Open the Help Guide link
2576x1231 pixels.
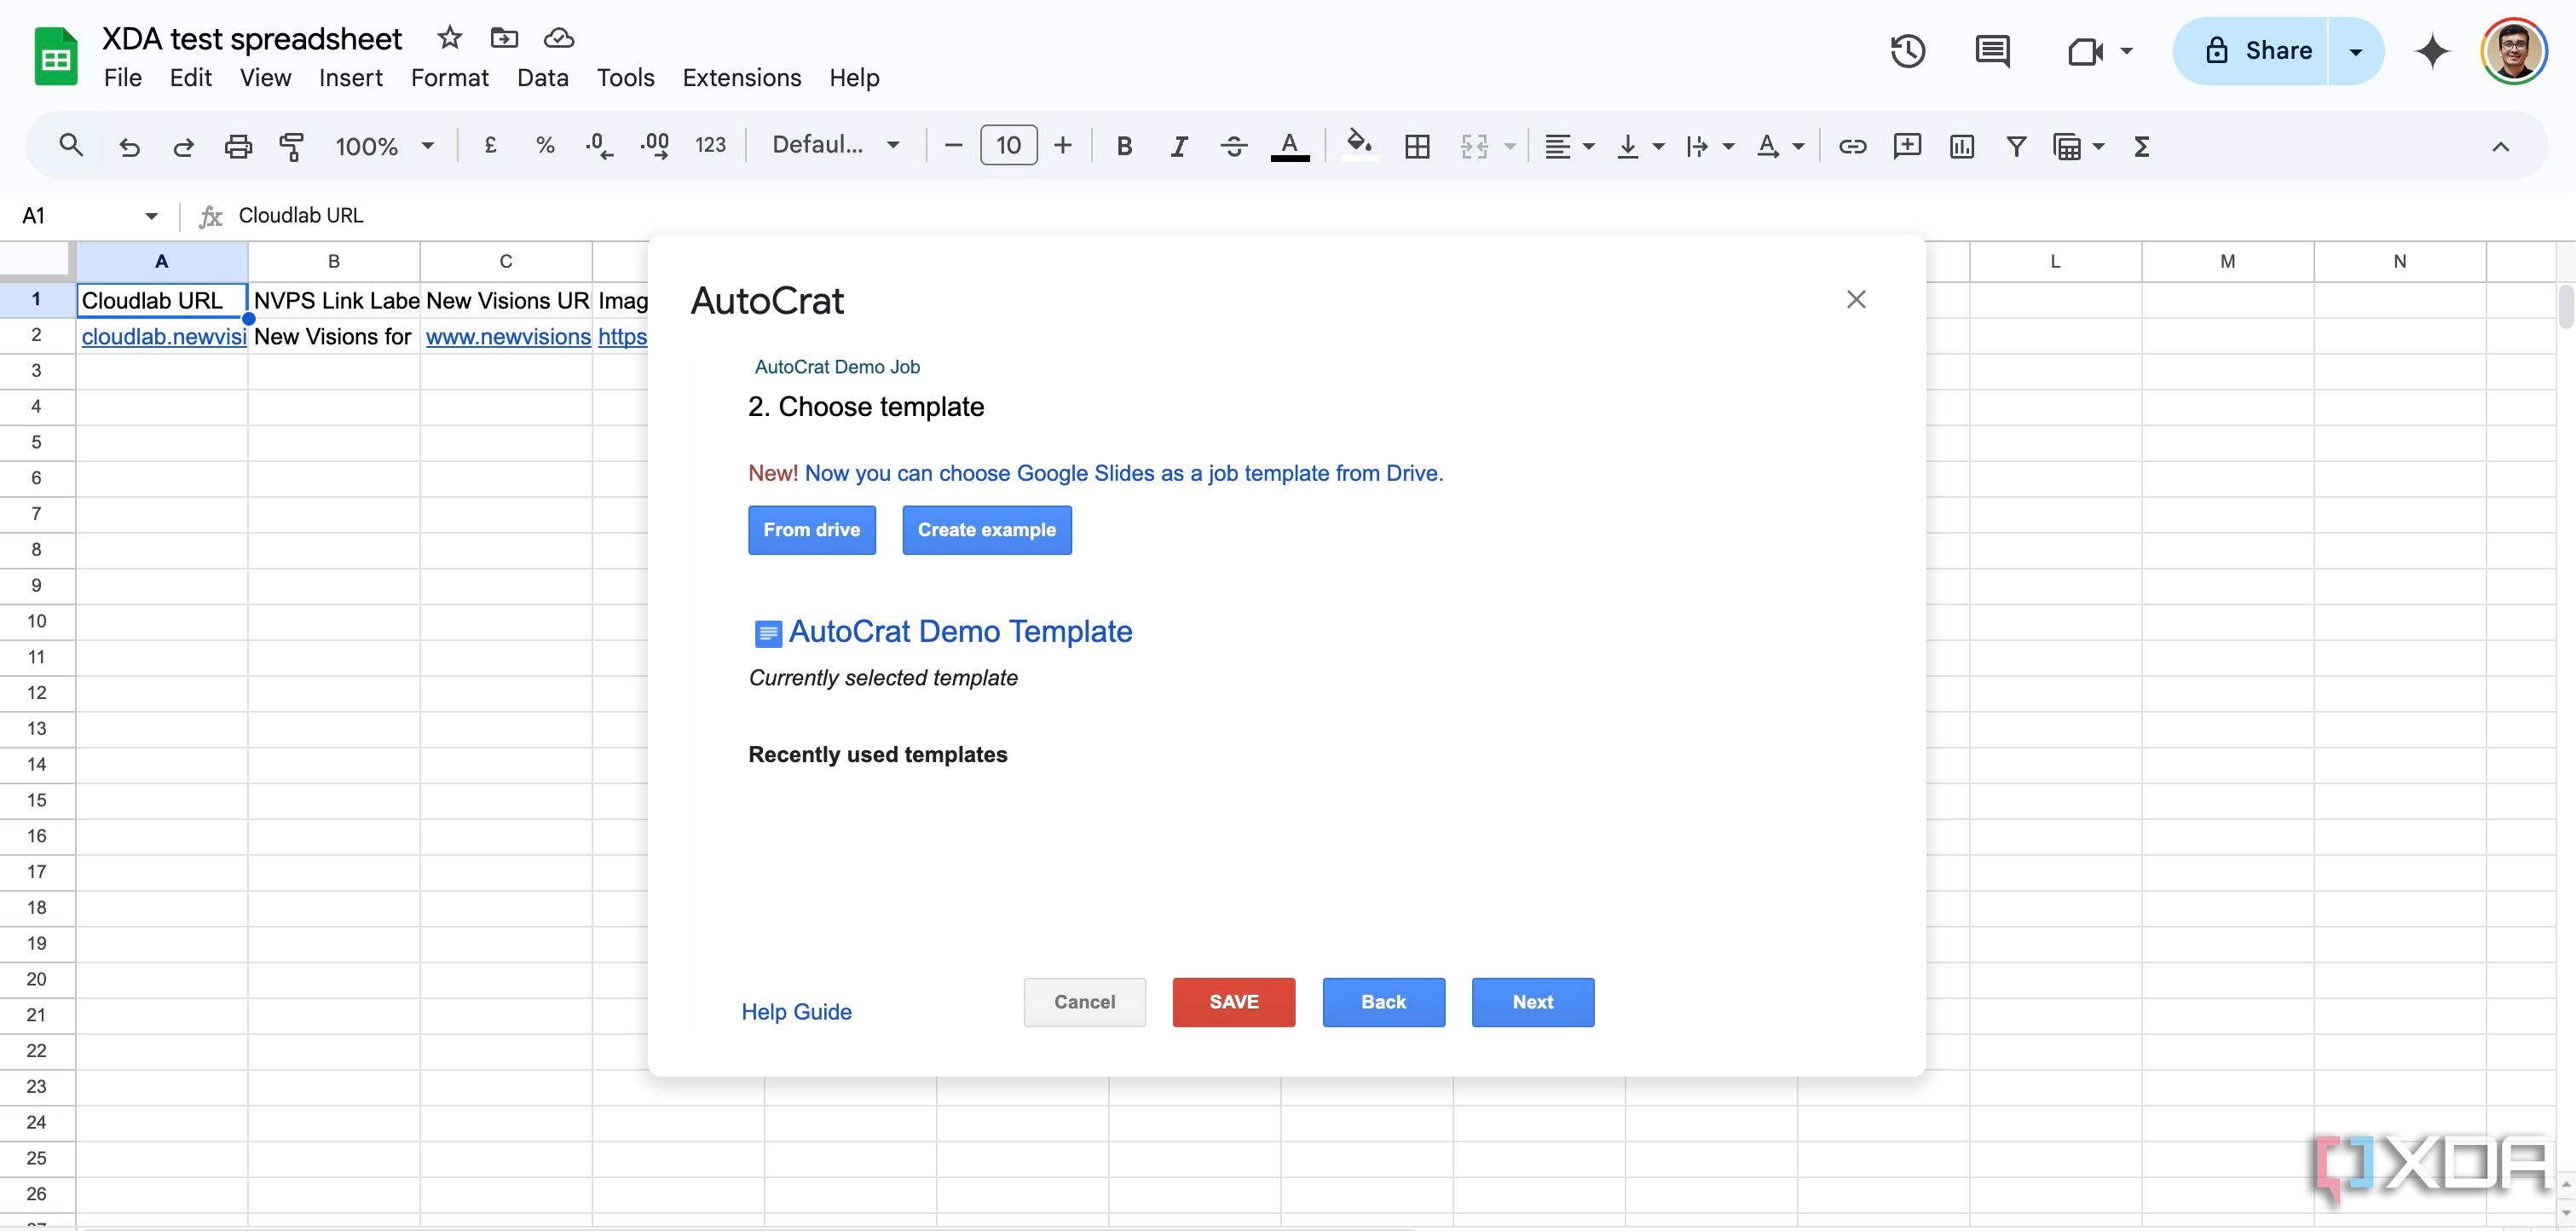click(797, 1012)
